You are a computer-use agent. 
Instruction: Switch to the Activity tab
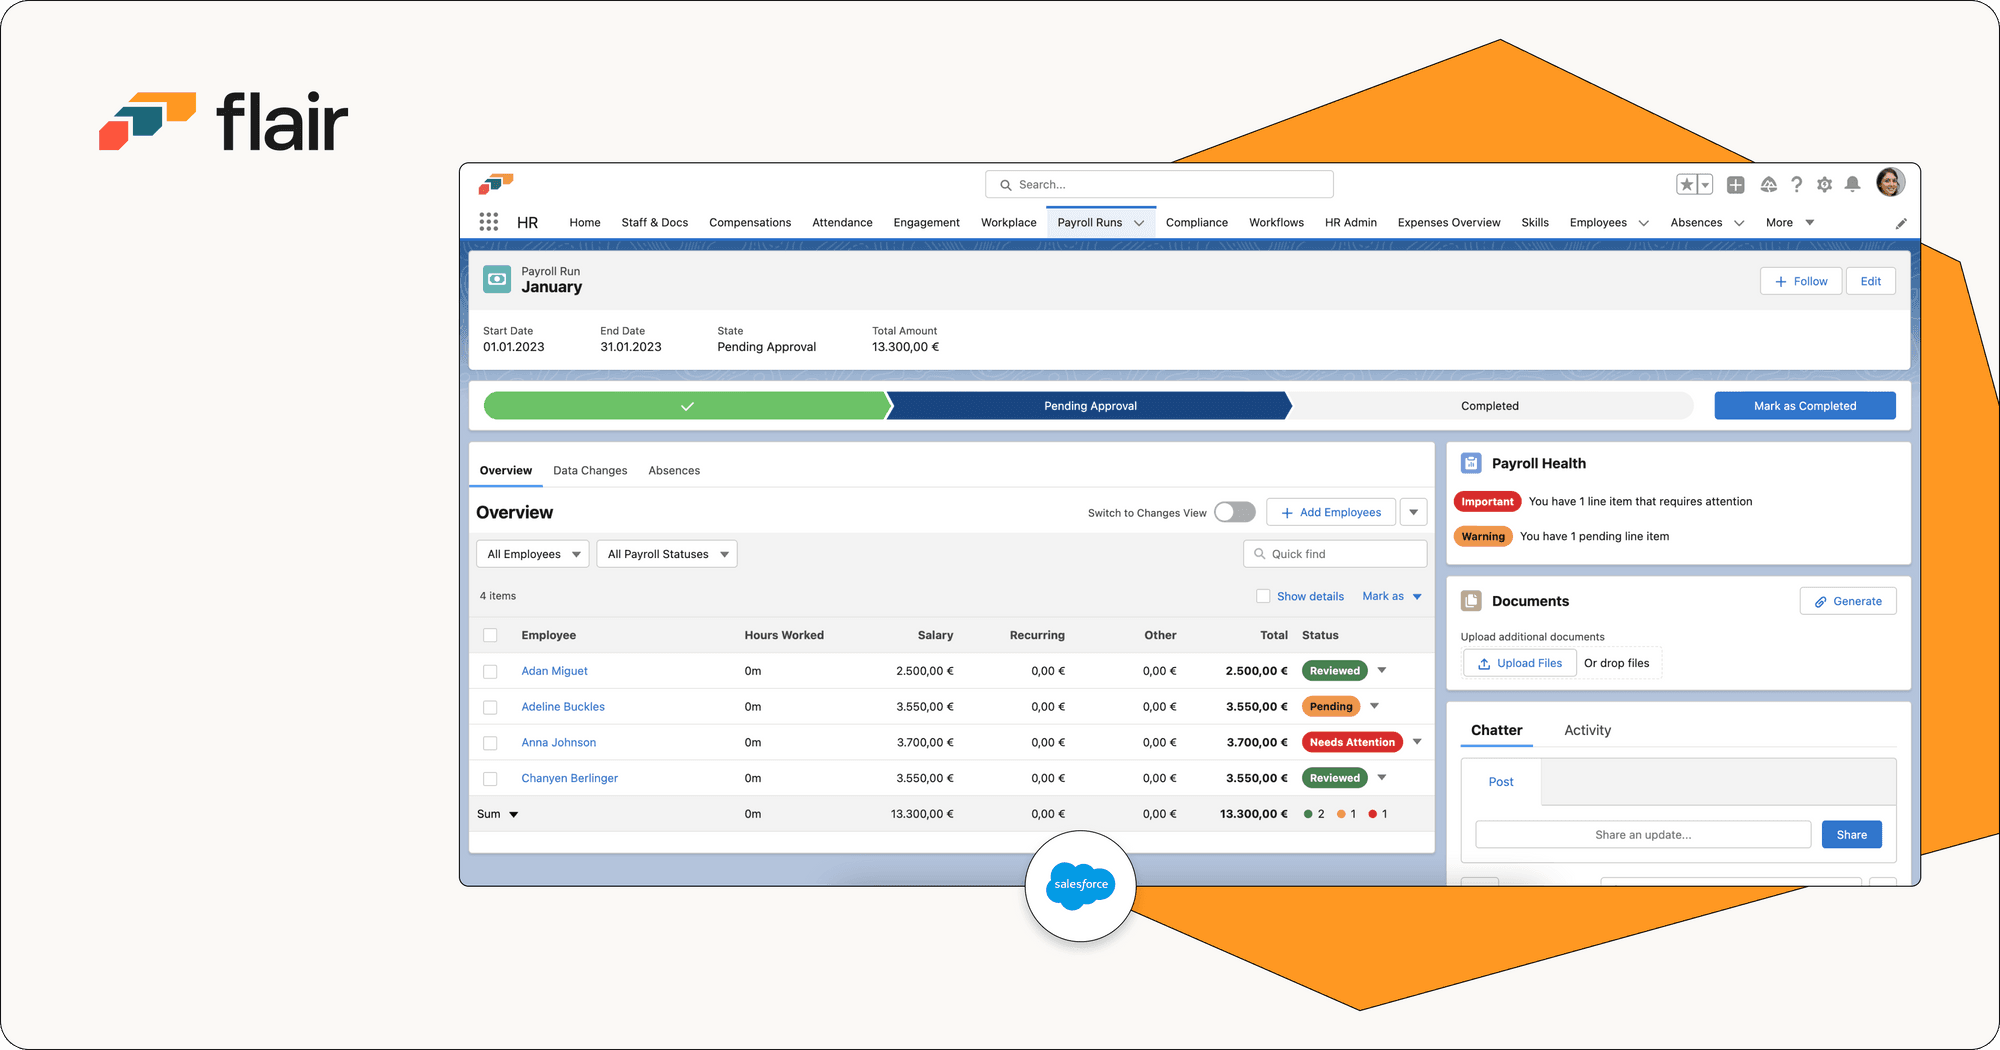(x=1587, y=730)
